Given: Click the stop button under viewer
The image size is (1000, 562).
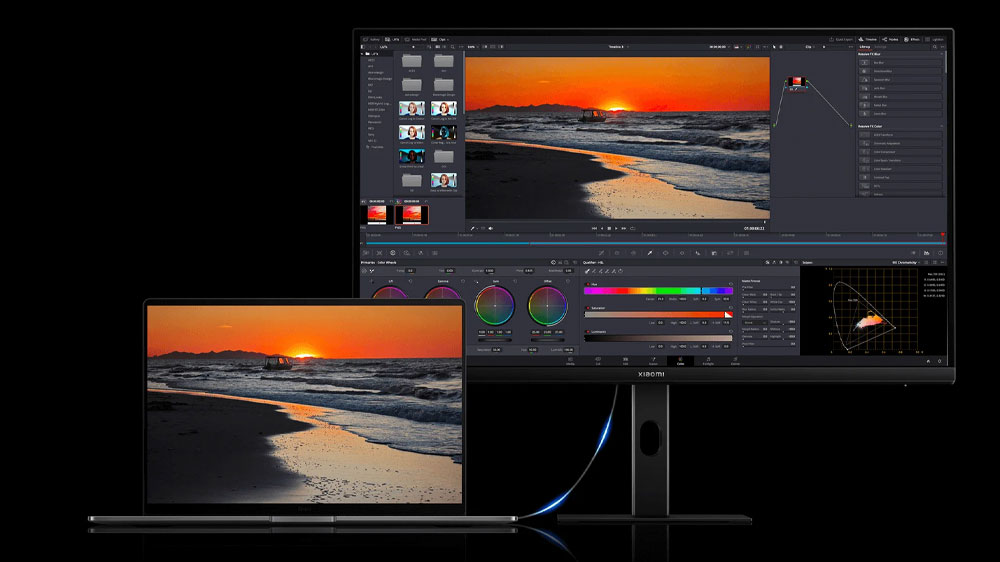Looking at the screenshot, I should coord(609,228).
